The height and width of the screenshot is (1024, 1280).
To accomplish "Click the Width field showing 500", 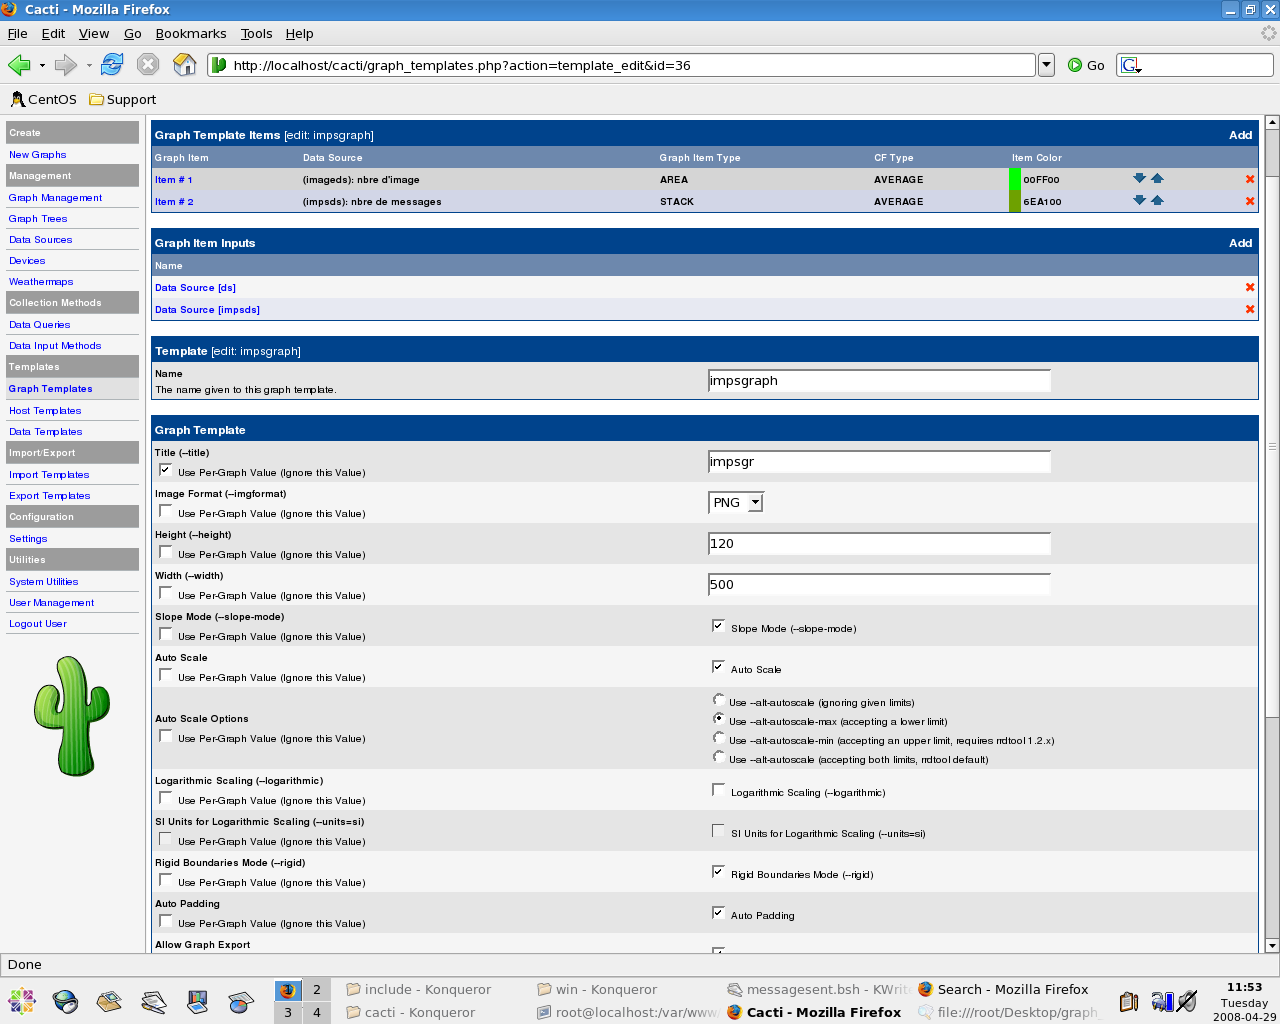I will [x=879, y=584].
